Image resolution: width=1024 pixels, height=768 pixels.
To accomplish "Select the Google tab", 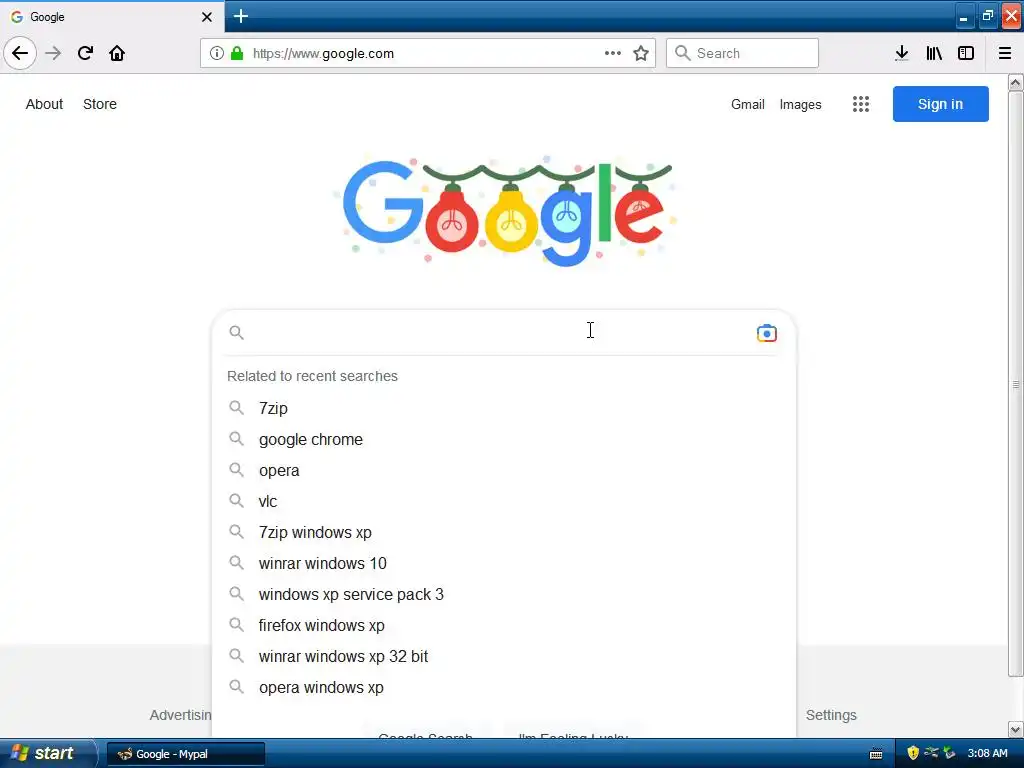I will pyautogui.click(x=112, y=17).
